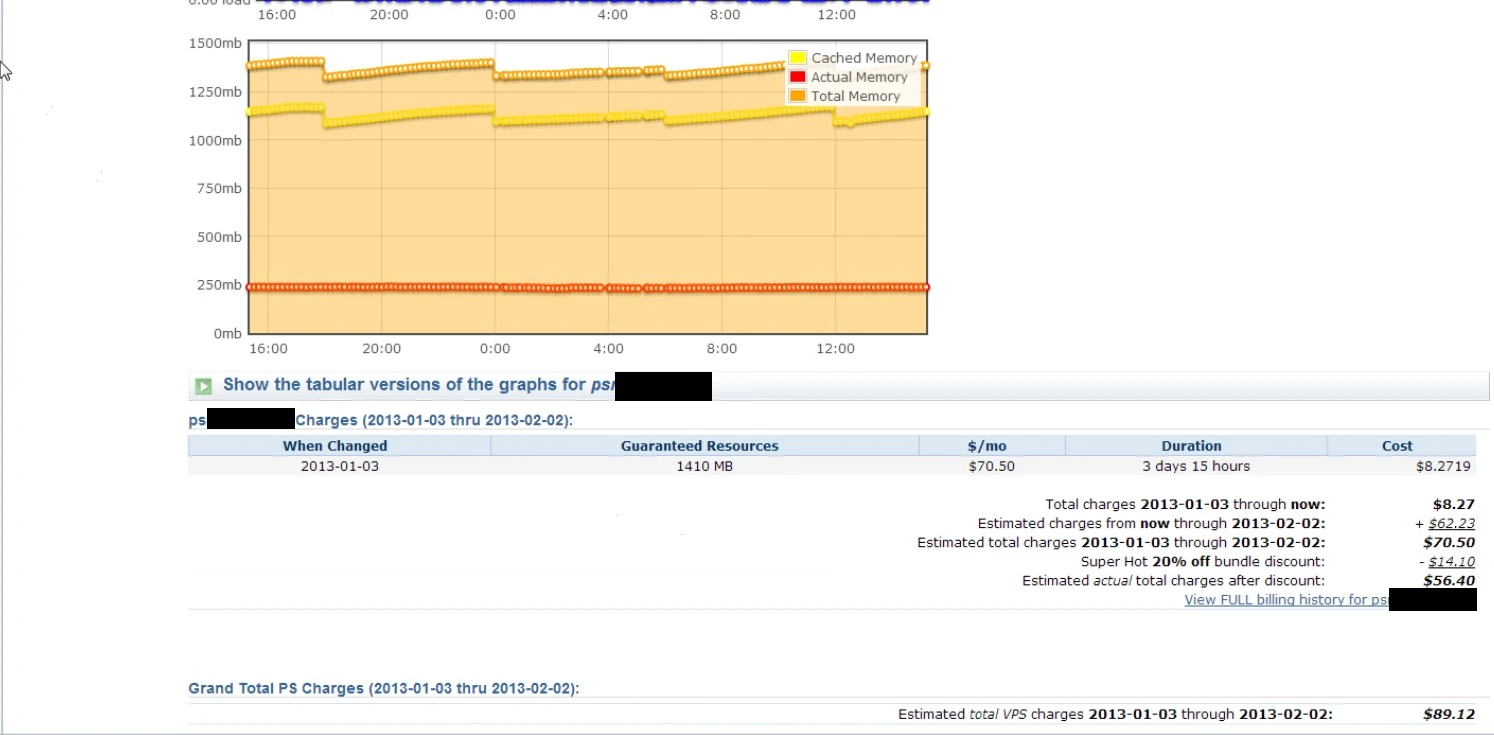Click the red Actual Memory line in the graph
This screenshot has width=1494, height=735.
click(588, 288)
